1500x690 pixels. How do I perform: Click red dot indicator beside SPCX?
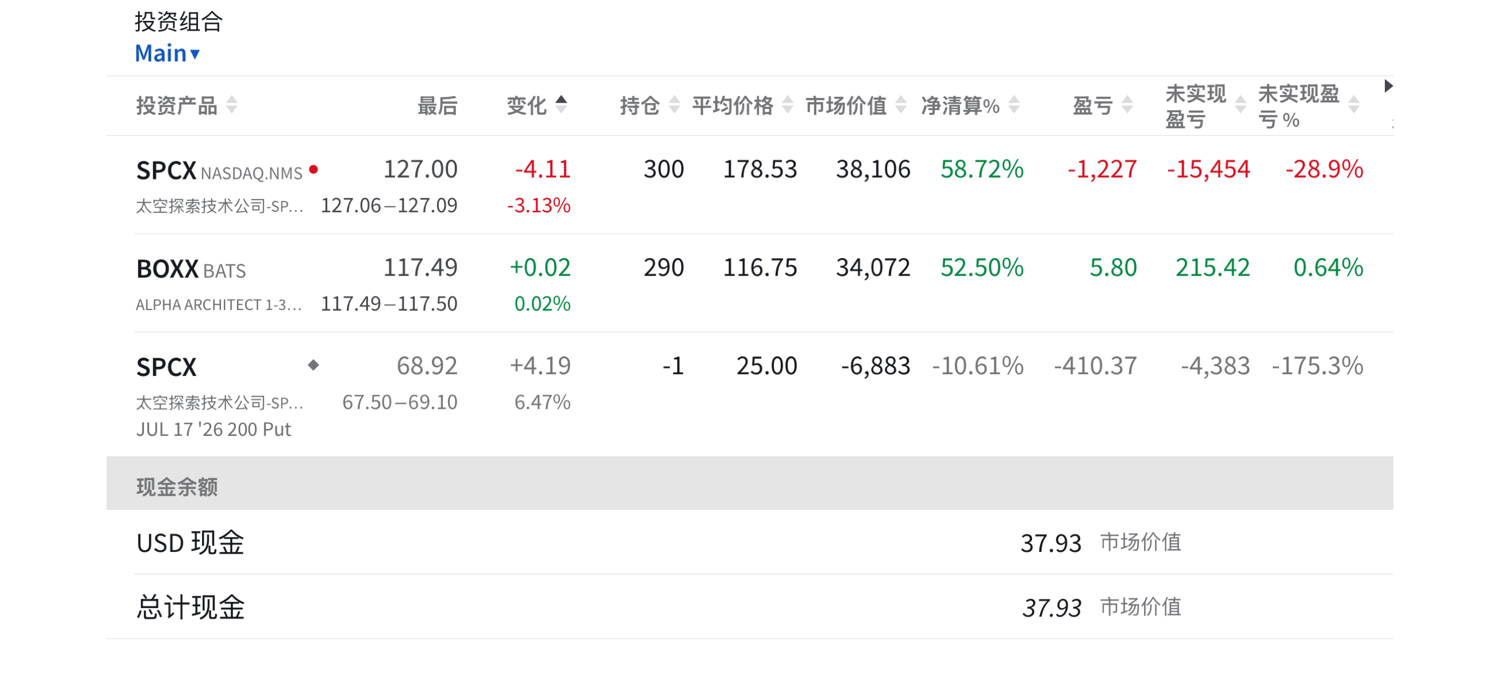313,170
